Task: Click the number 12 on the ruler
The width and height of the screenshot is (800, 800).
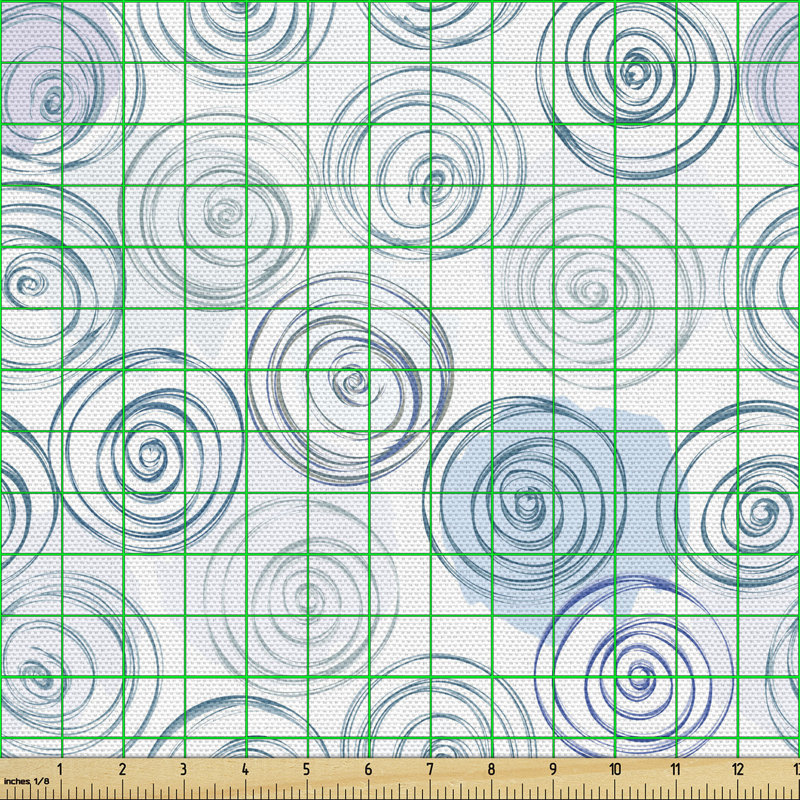Action: pyautogui.click(x=737, y=769)
